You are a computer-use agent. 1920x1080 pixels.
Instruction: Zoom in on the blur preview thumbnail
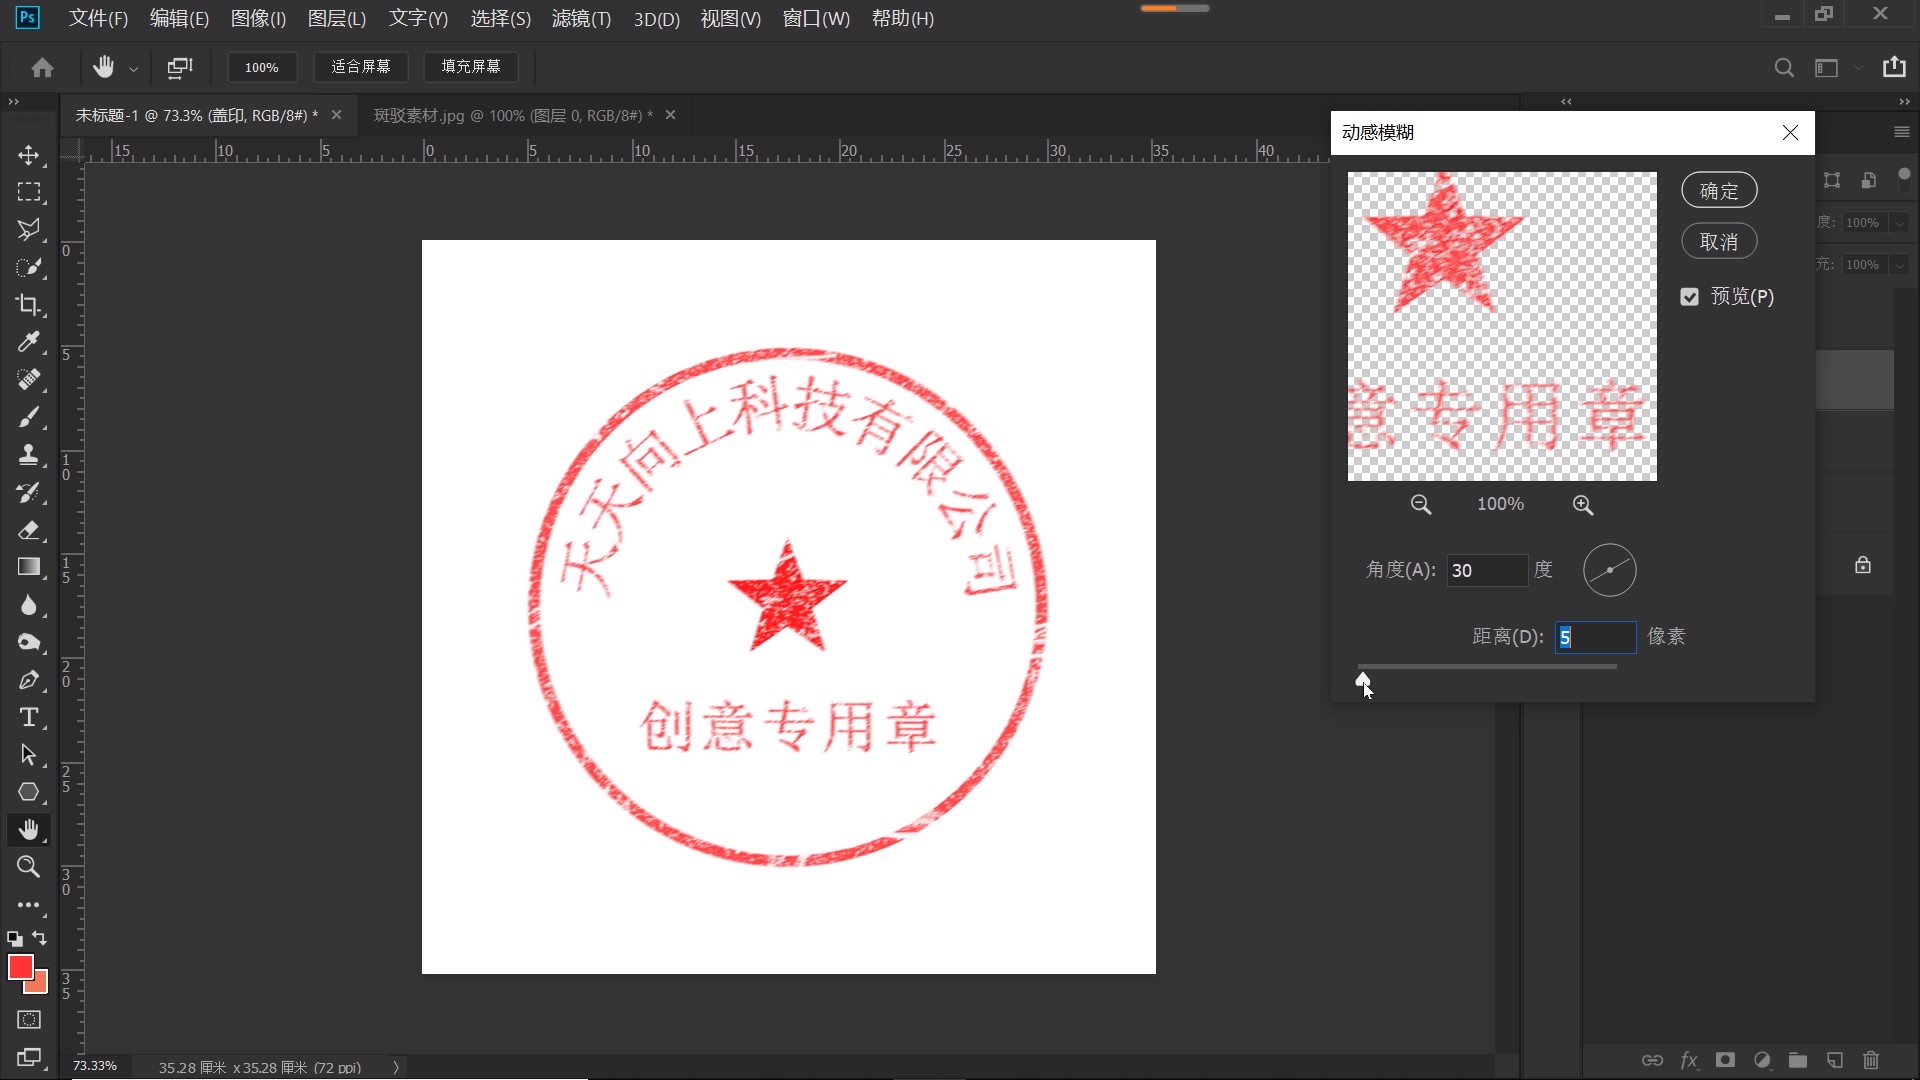[x=1583, y=504]
